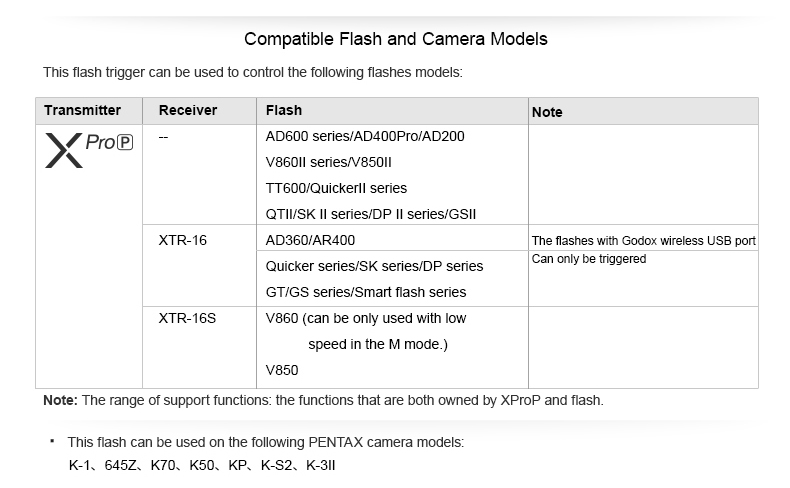Click the Compatible Flash and Camera Models heading
This screenshot has width=790, height=488.
396,40
